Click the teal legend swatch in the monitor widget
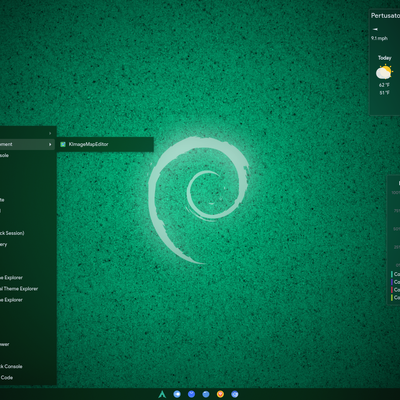 point(392,274)
